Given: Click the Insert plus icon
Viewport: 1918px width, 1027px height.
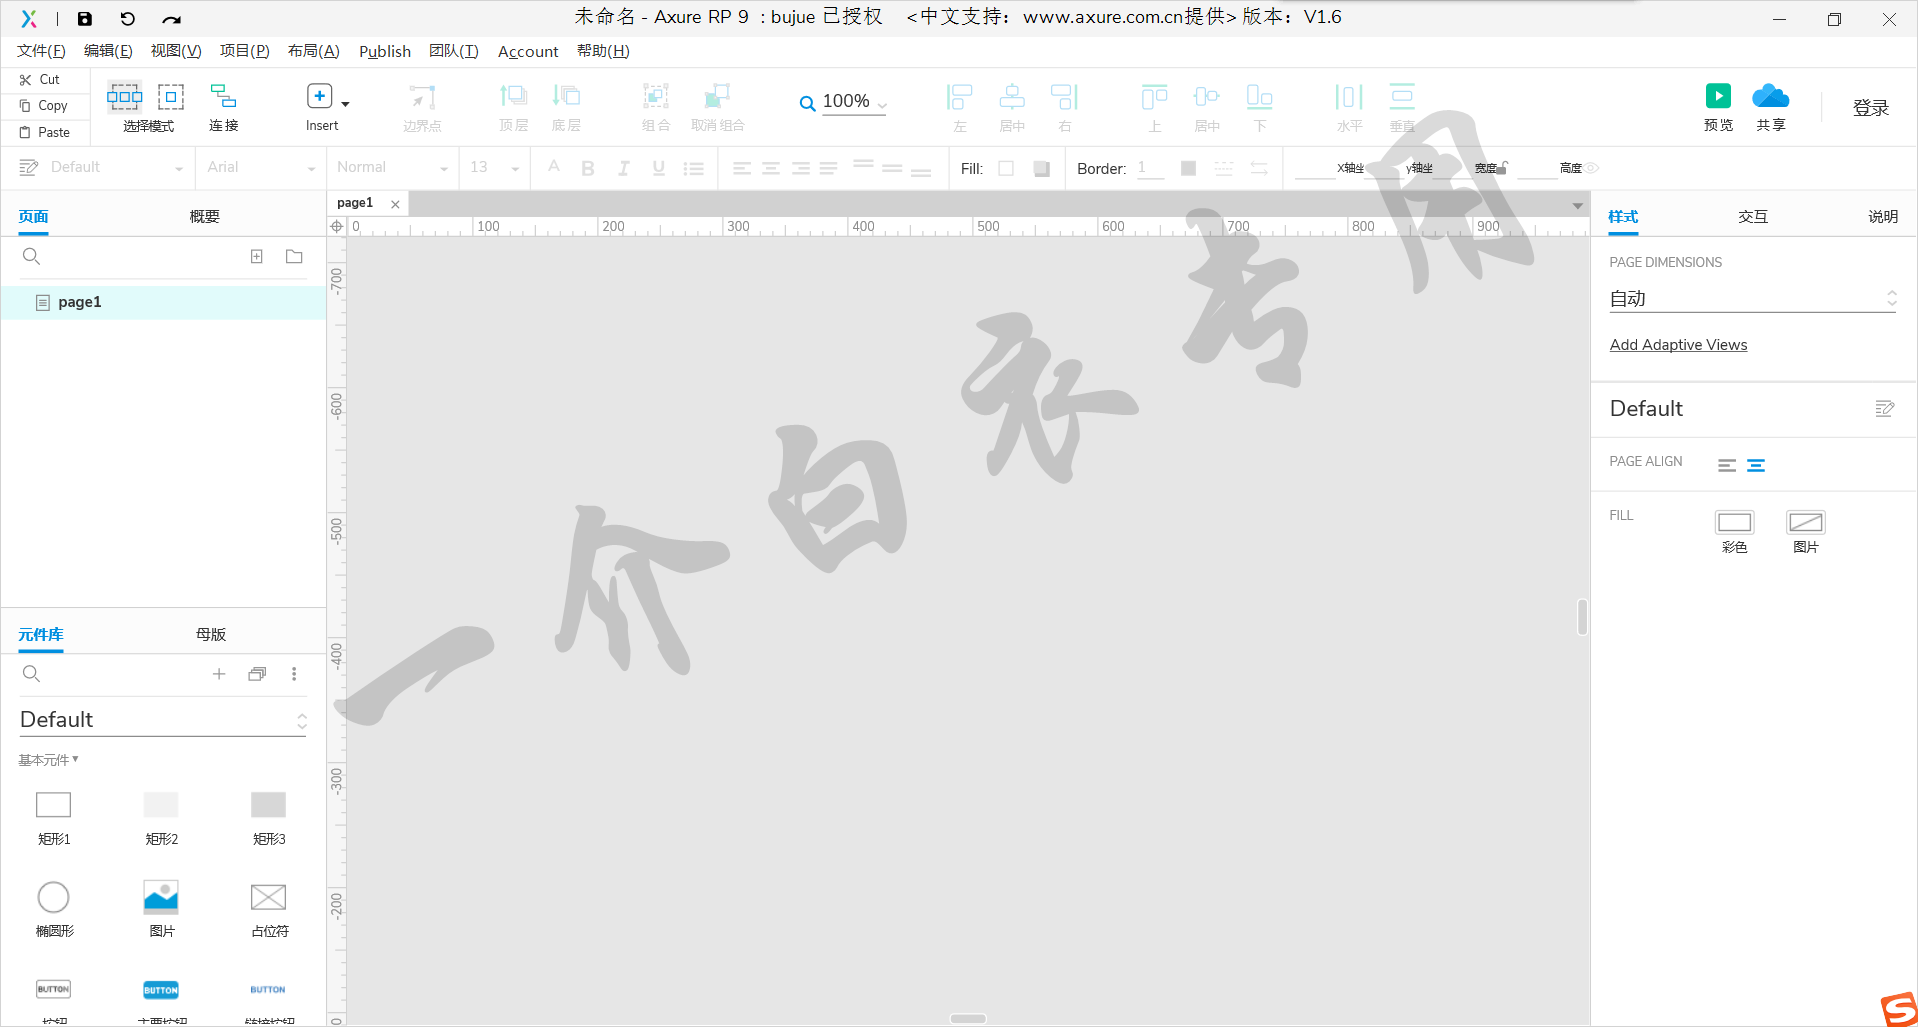Looking at the screenshot, I should pos(319,96).
